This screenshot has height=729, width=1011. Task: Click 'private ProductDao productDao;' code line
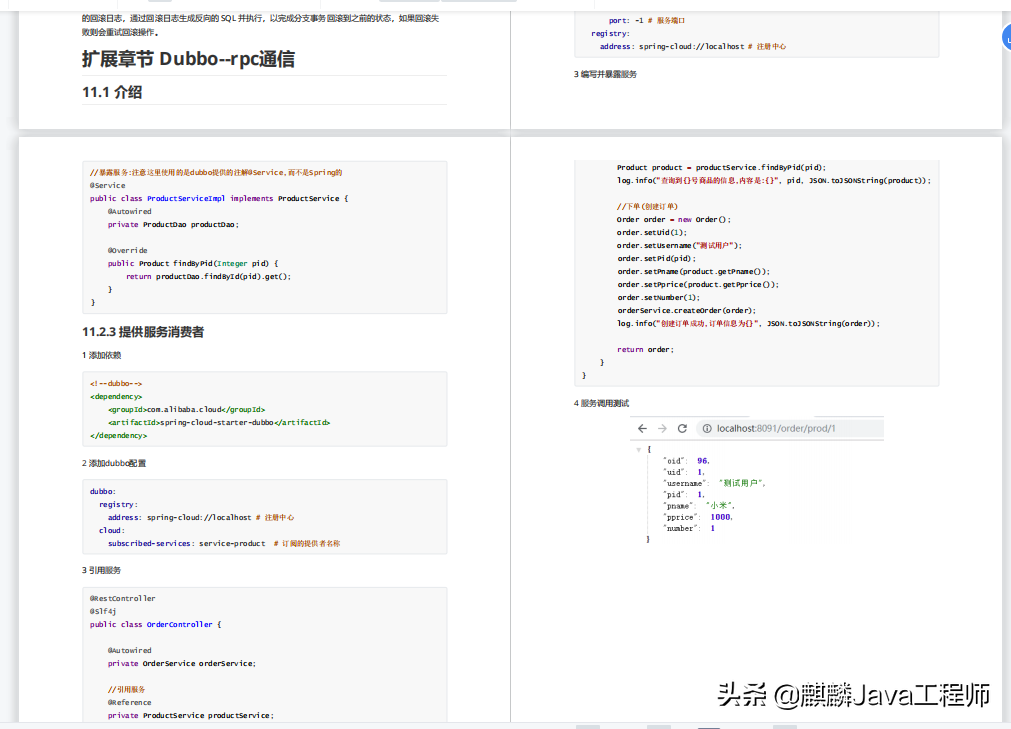pyautogui.click(x=173, y=224)
